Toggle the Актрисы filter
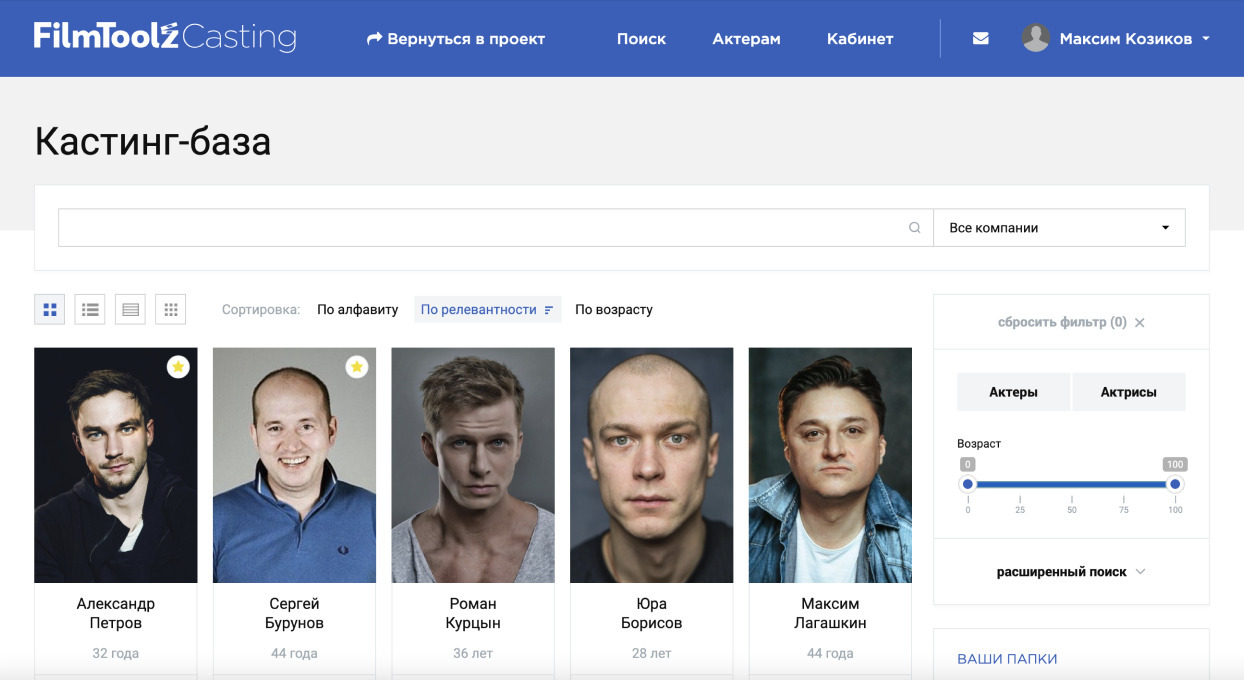Image resolution: width=1244 pixels, height=680 pixels. pos(1128,392)
